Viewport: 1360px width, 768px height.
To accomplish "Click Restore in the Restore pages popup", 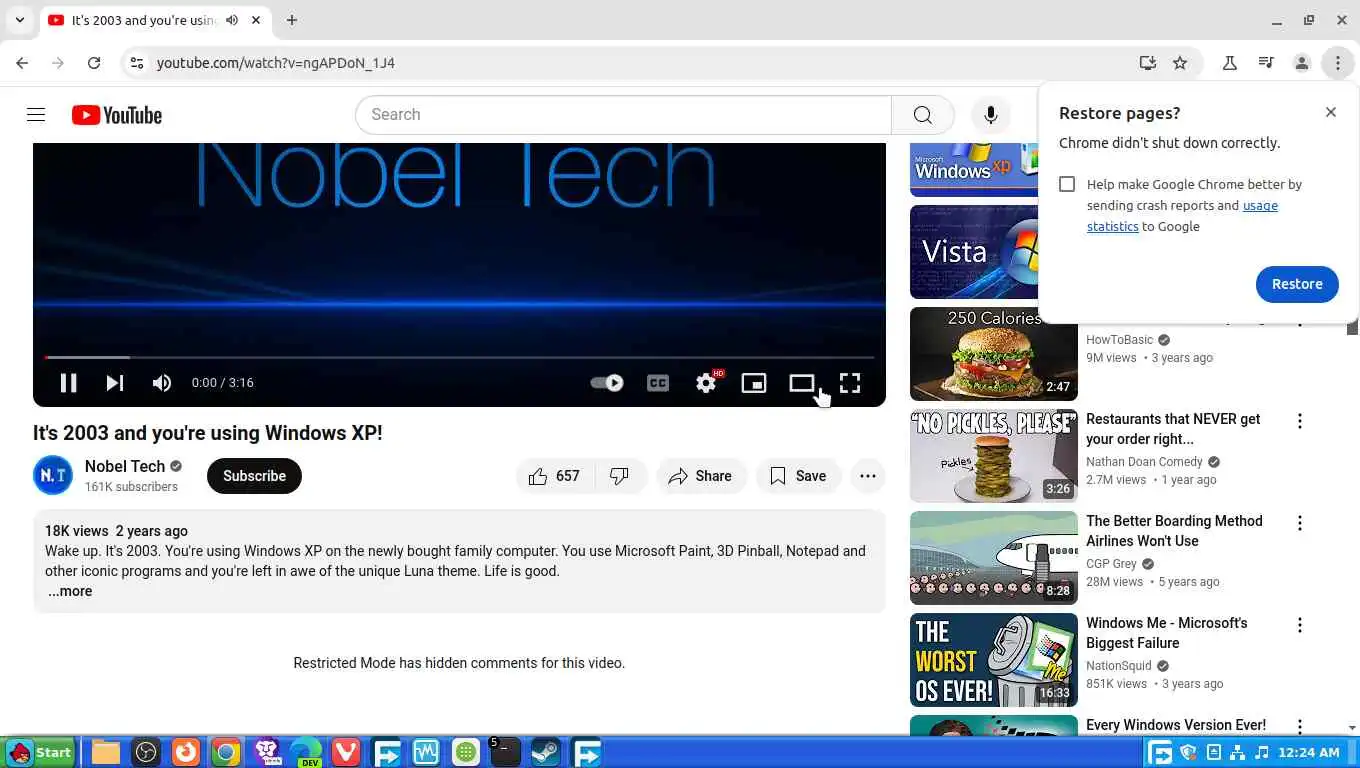I will 1297,284.
